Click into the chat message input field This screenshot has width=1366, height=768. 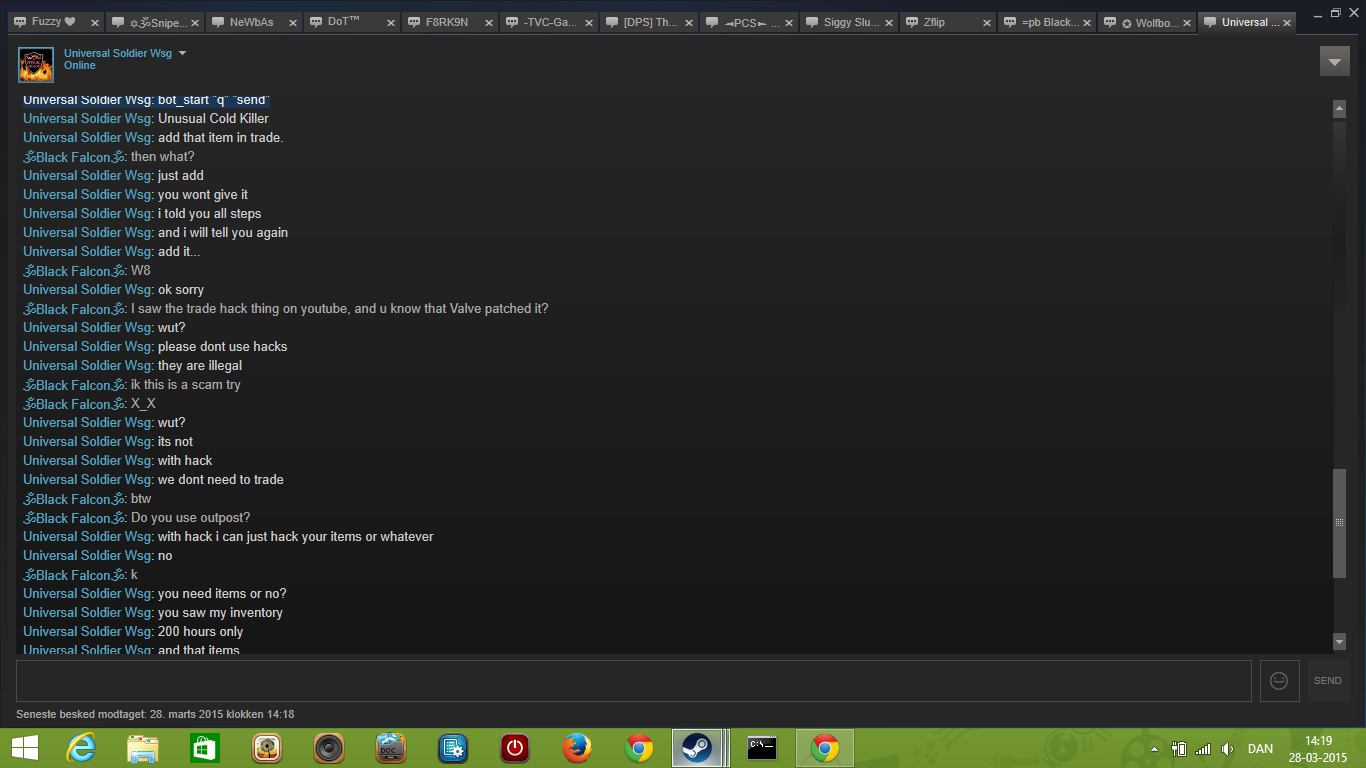633,680
